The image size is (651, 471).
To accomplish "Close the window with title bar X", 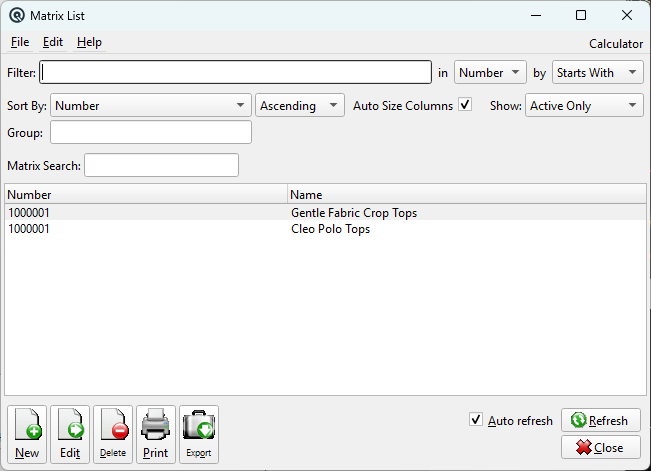I will point(627,15).
